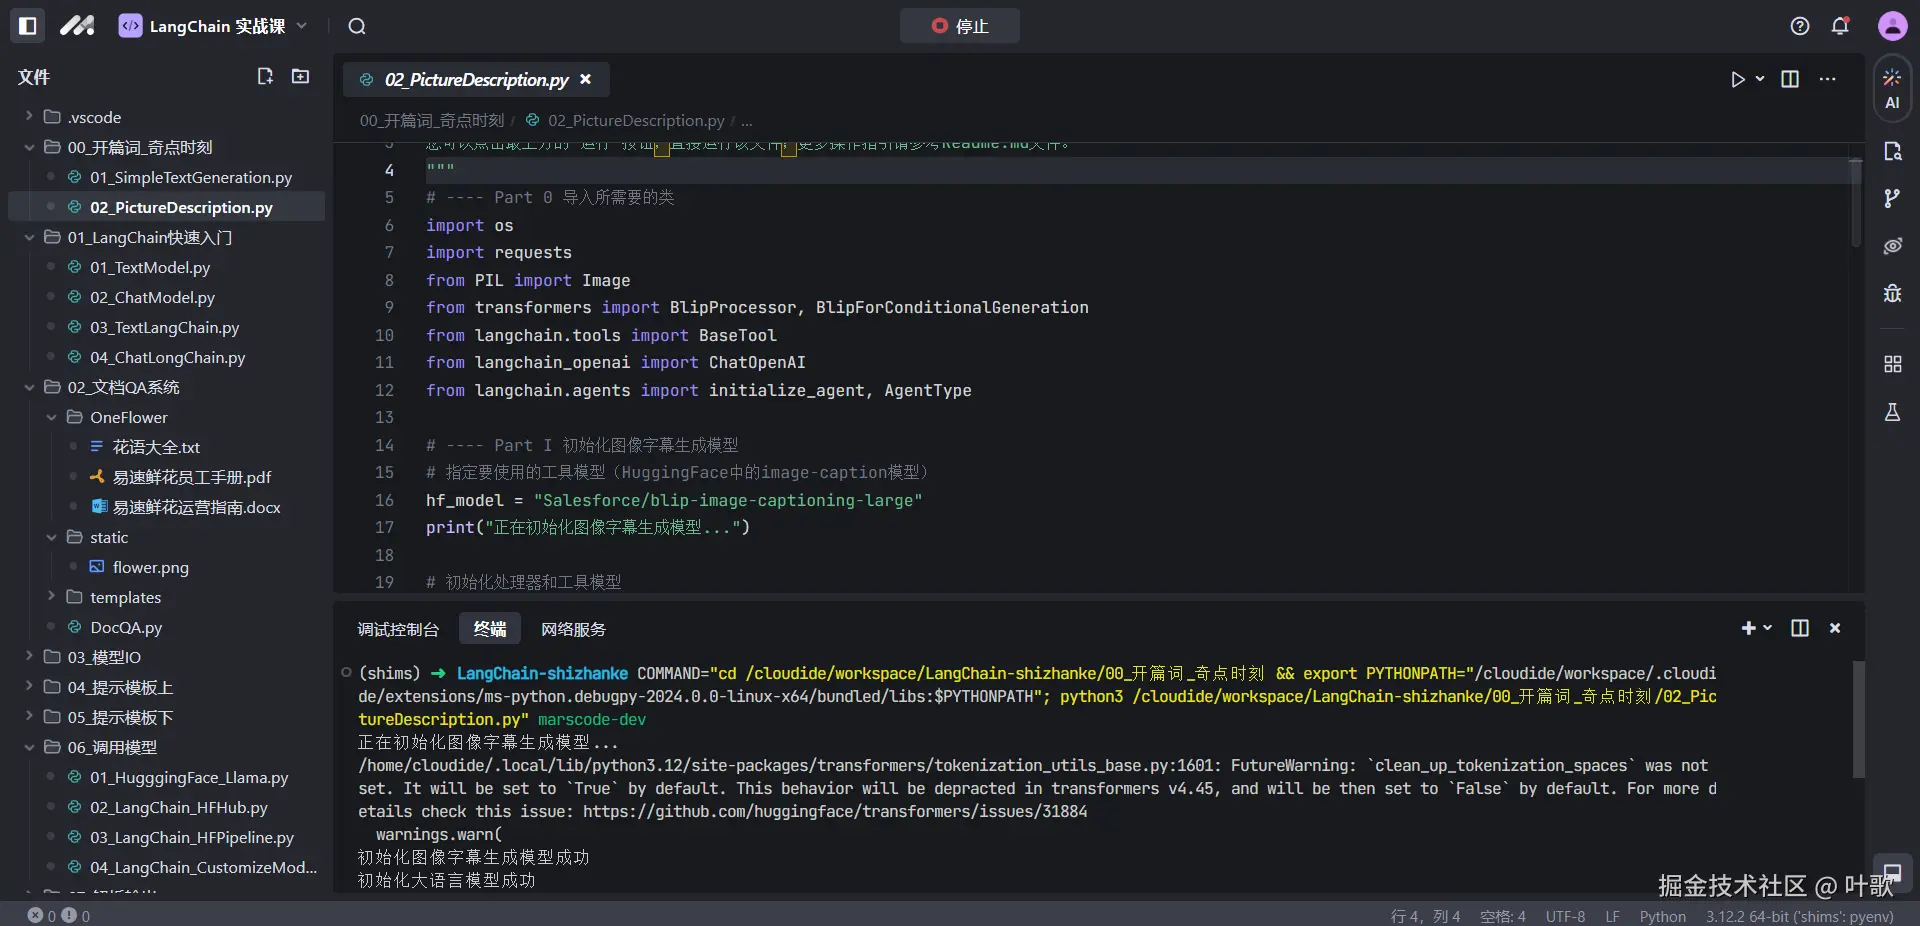Viewport: 1920px width, 926px height.
Task: Split the editor side by side
Action: (1790, 79)
